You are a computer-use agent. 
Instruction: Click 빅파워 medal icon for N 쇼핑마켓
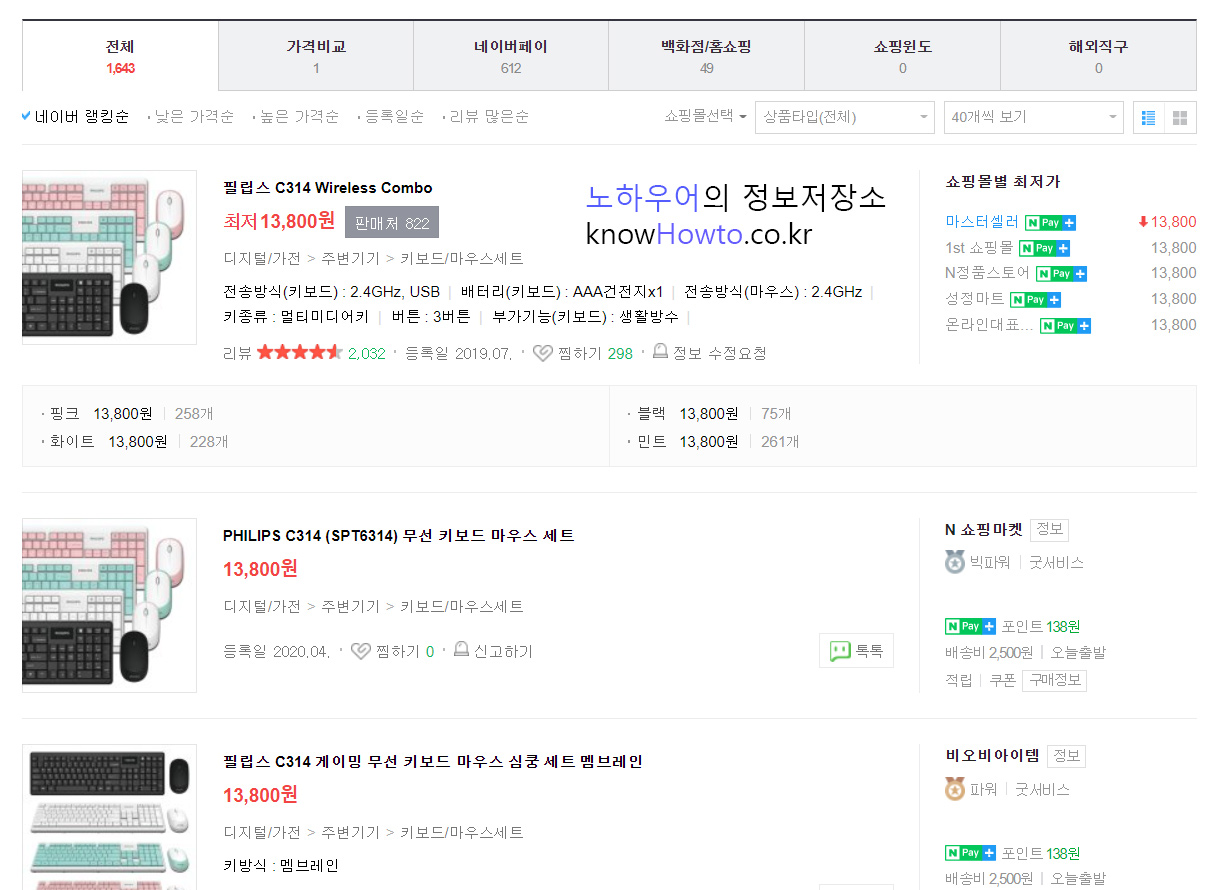tap(955, 562)
